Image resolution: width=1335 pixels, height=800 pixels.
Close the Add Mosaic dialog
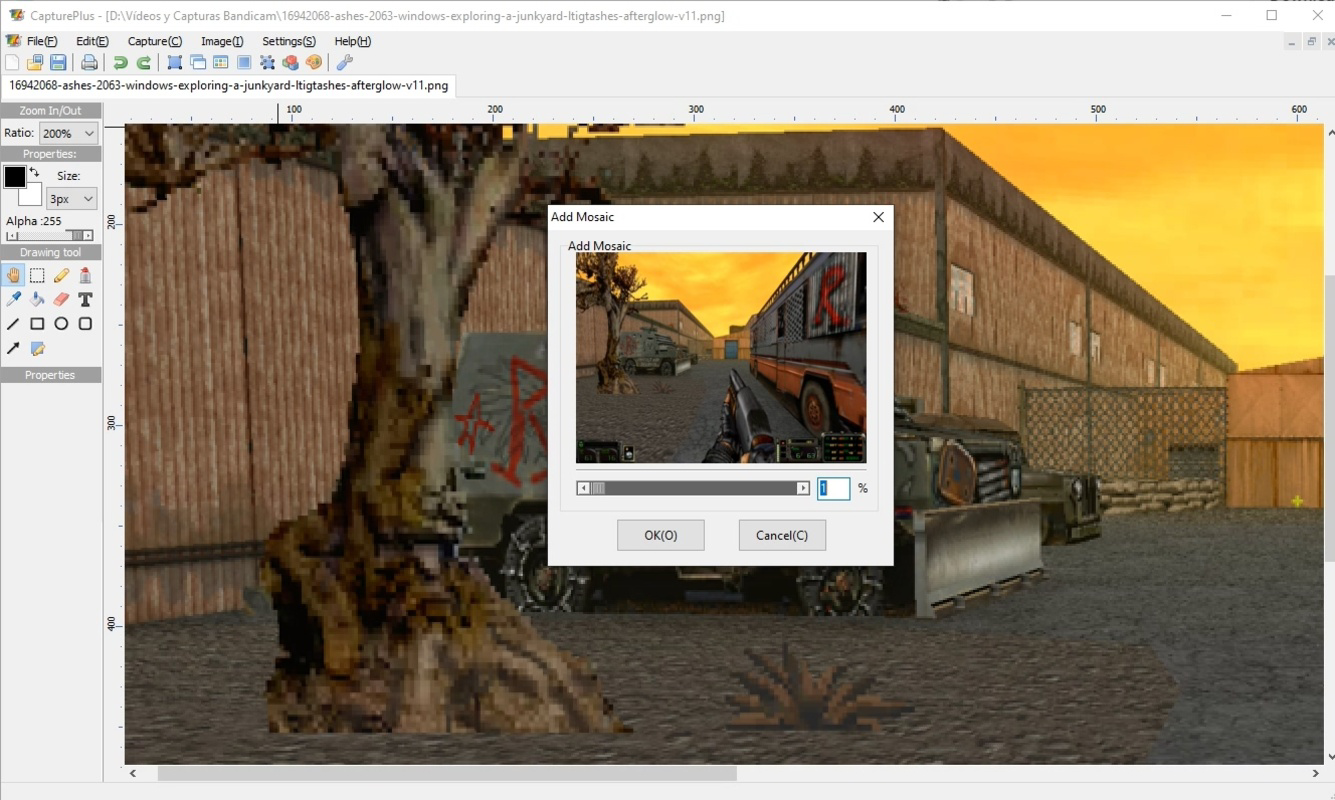(x=878, y=217)
